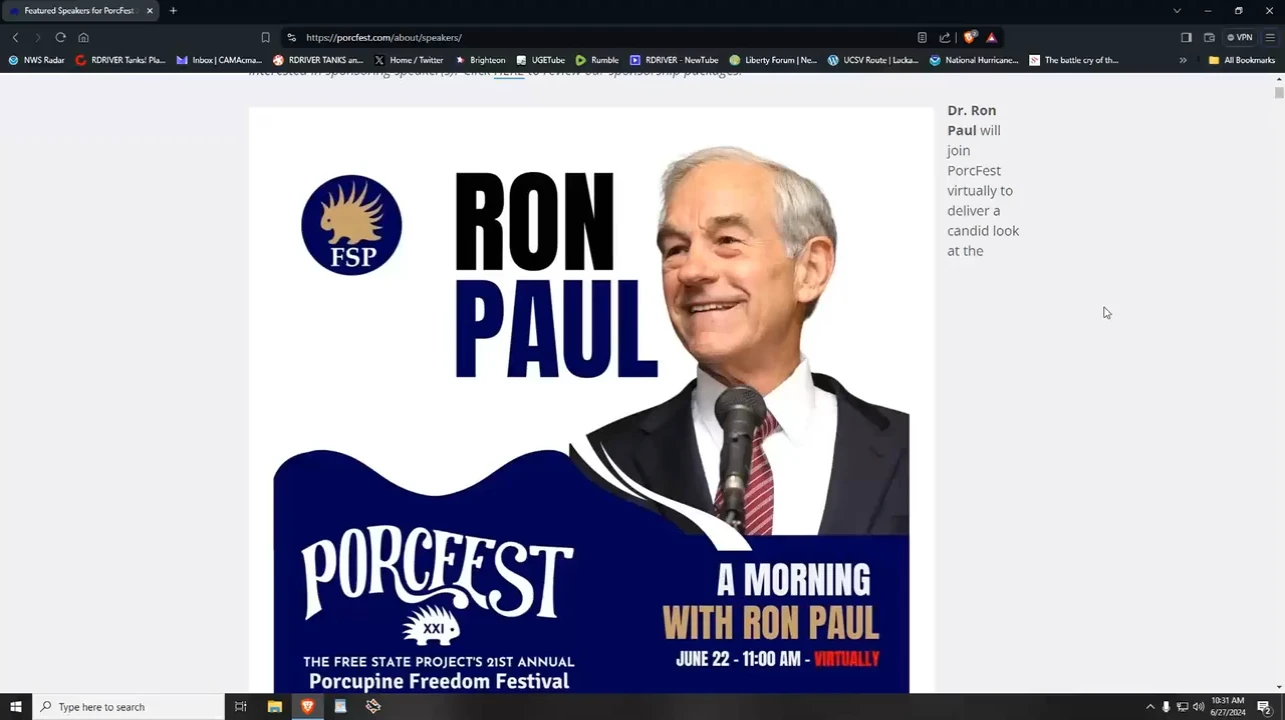Show hidden system tray icons
Viewport: 1285px width, 720px height.
1150,707
